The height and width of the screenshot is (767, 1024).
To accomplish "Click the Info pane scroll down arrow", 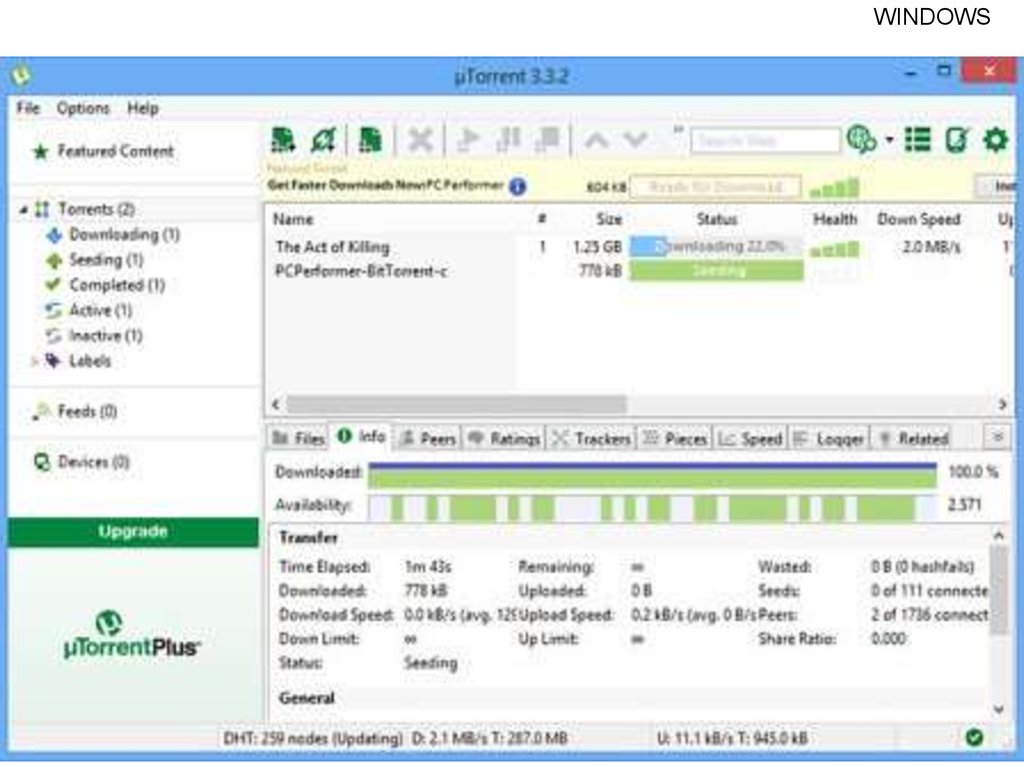I will [998, 710].
